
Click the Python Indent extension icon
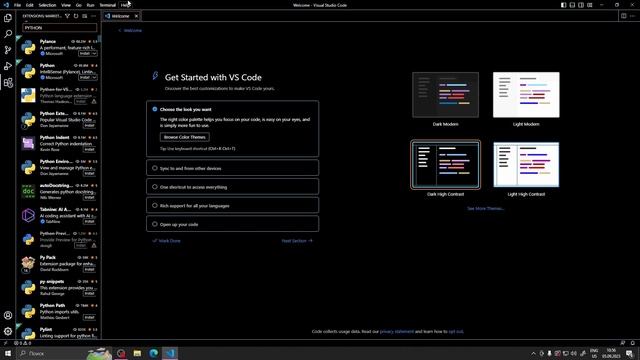click(28, 143)
